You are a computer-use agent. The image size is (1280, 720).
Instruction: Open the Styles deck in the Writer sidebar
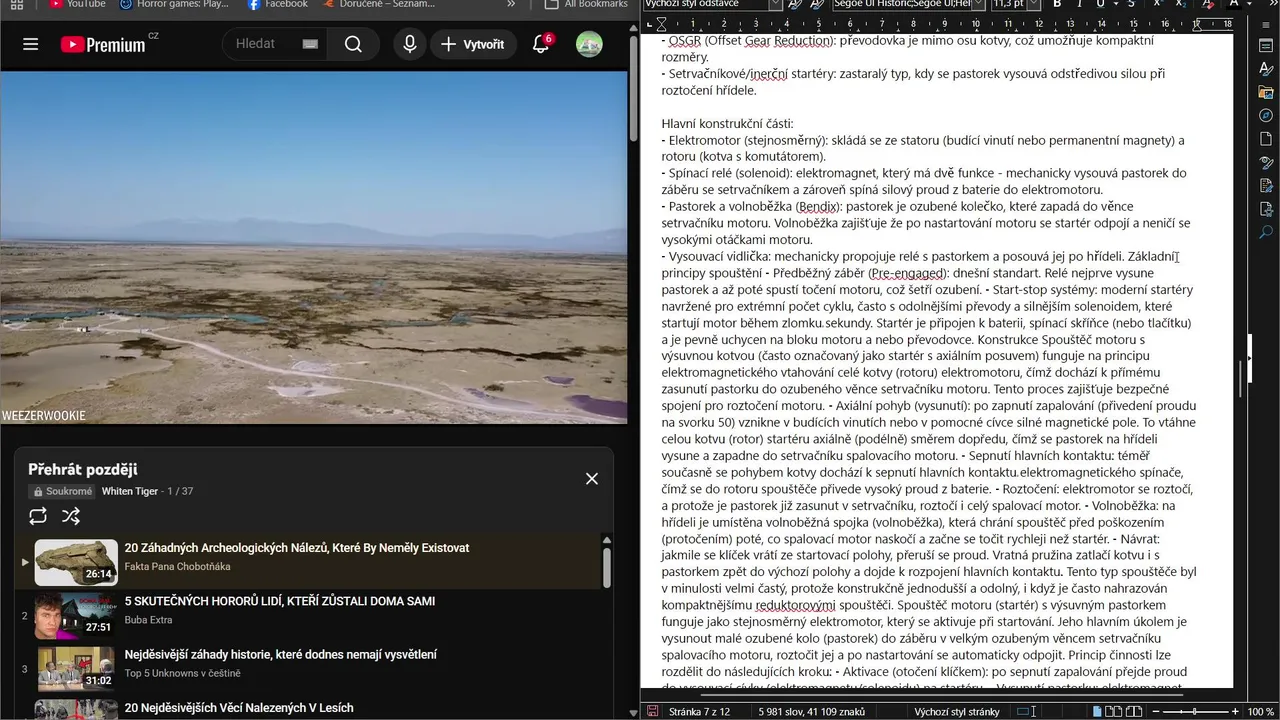pos(1265,68)
